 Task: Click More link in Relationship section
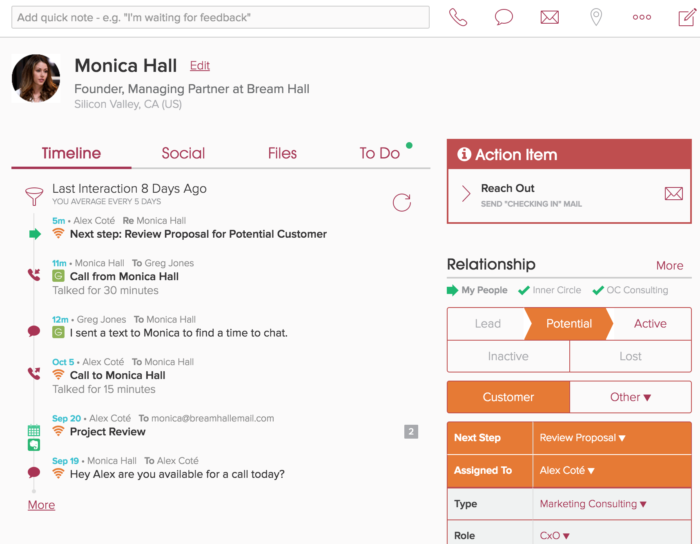click(x=669, y=266)
